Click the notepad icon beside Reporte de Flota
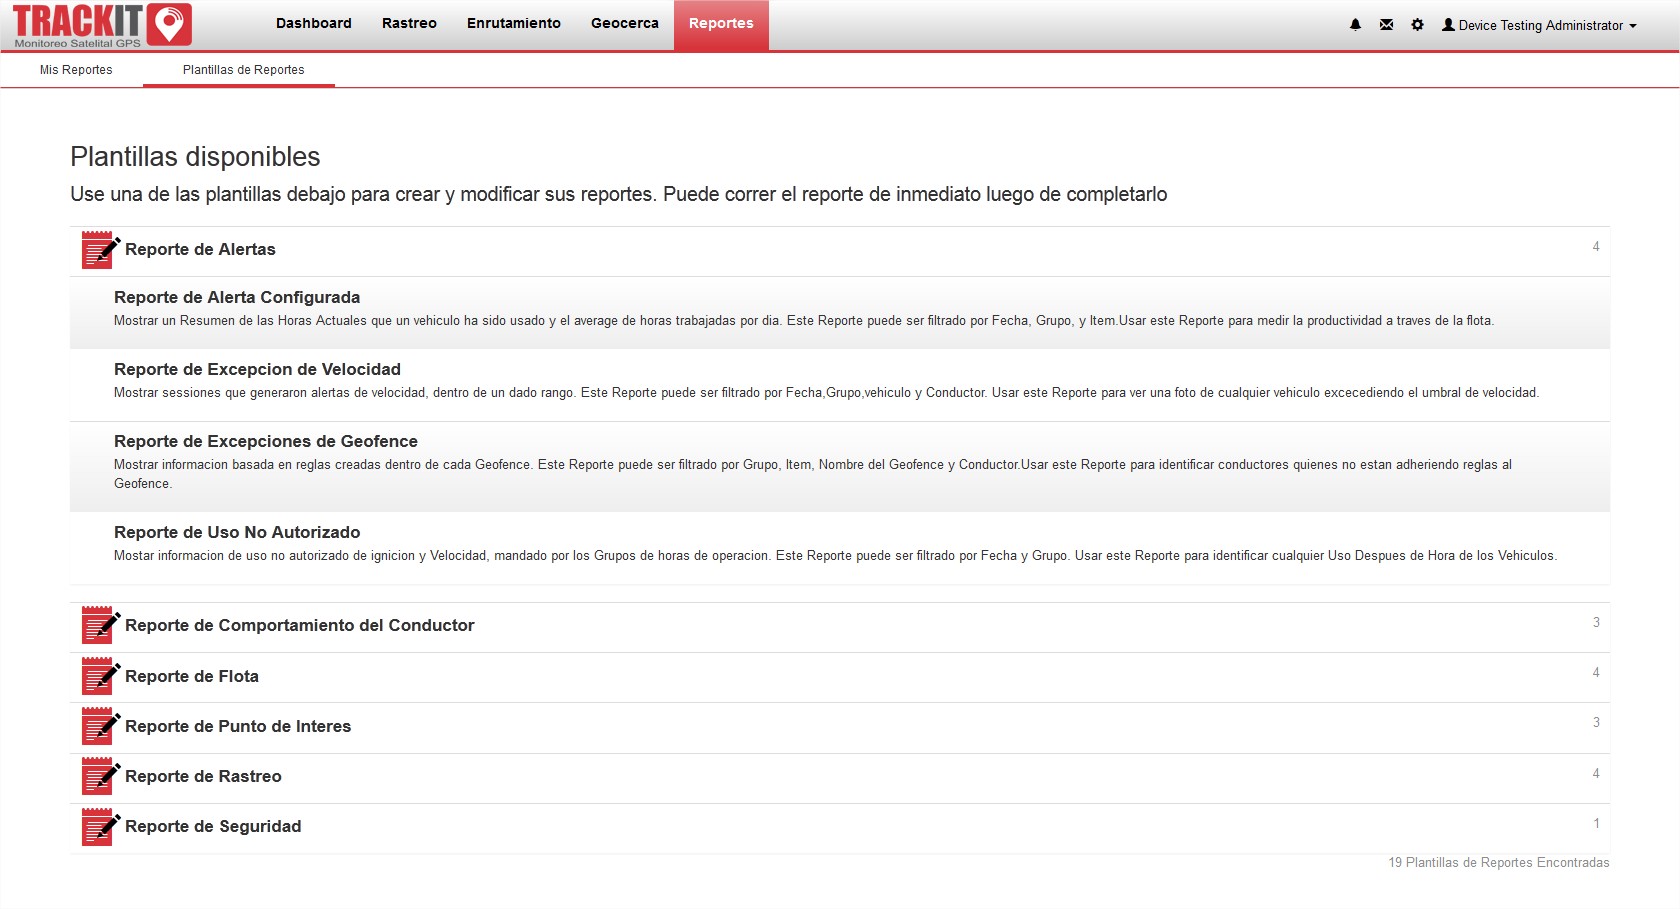 click(100, 677)
